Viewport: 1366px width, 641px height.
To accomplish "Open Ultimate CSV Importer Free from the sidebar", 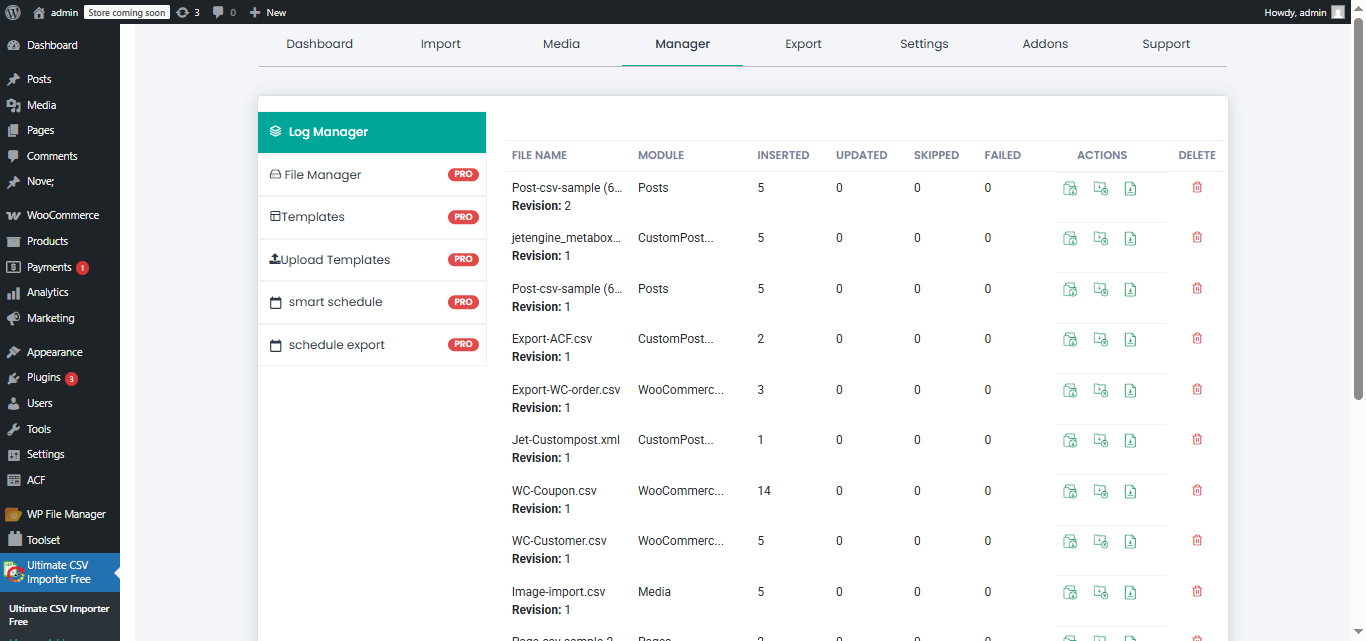I will [x=60, y=572].
